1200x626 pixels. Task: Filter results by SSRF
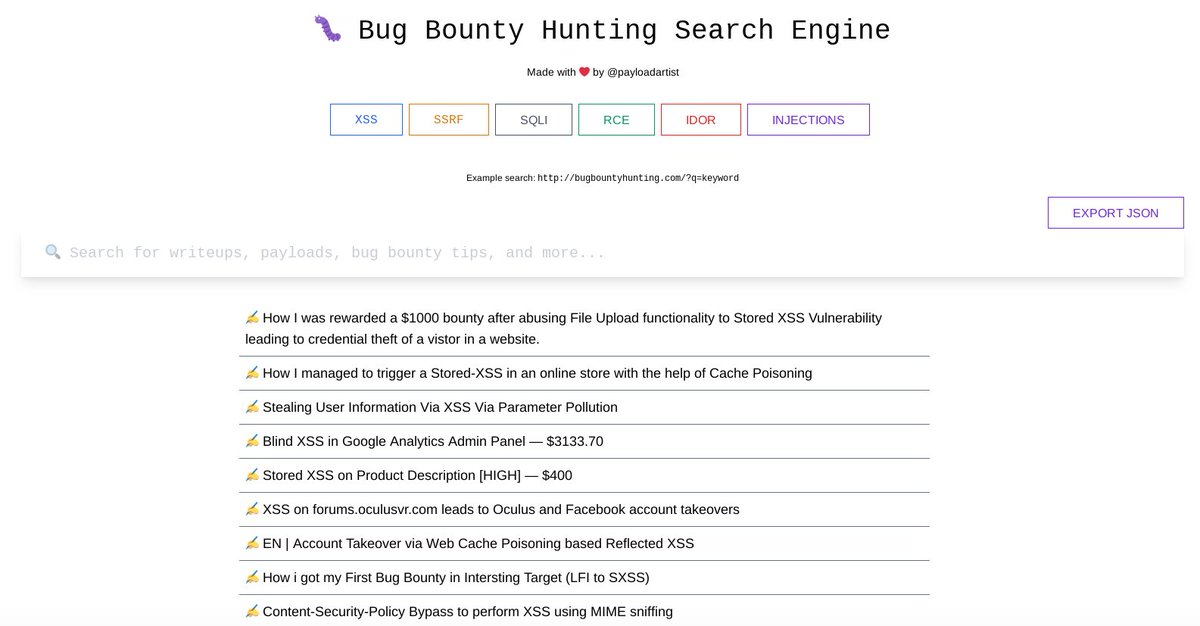pos(449,120)
